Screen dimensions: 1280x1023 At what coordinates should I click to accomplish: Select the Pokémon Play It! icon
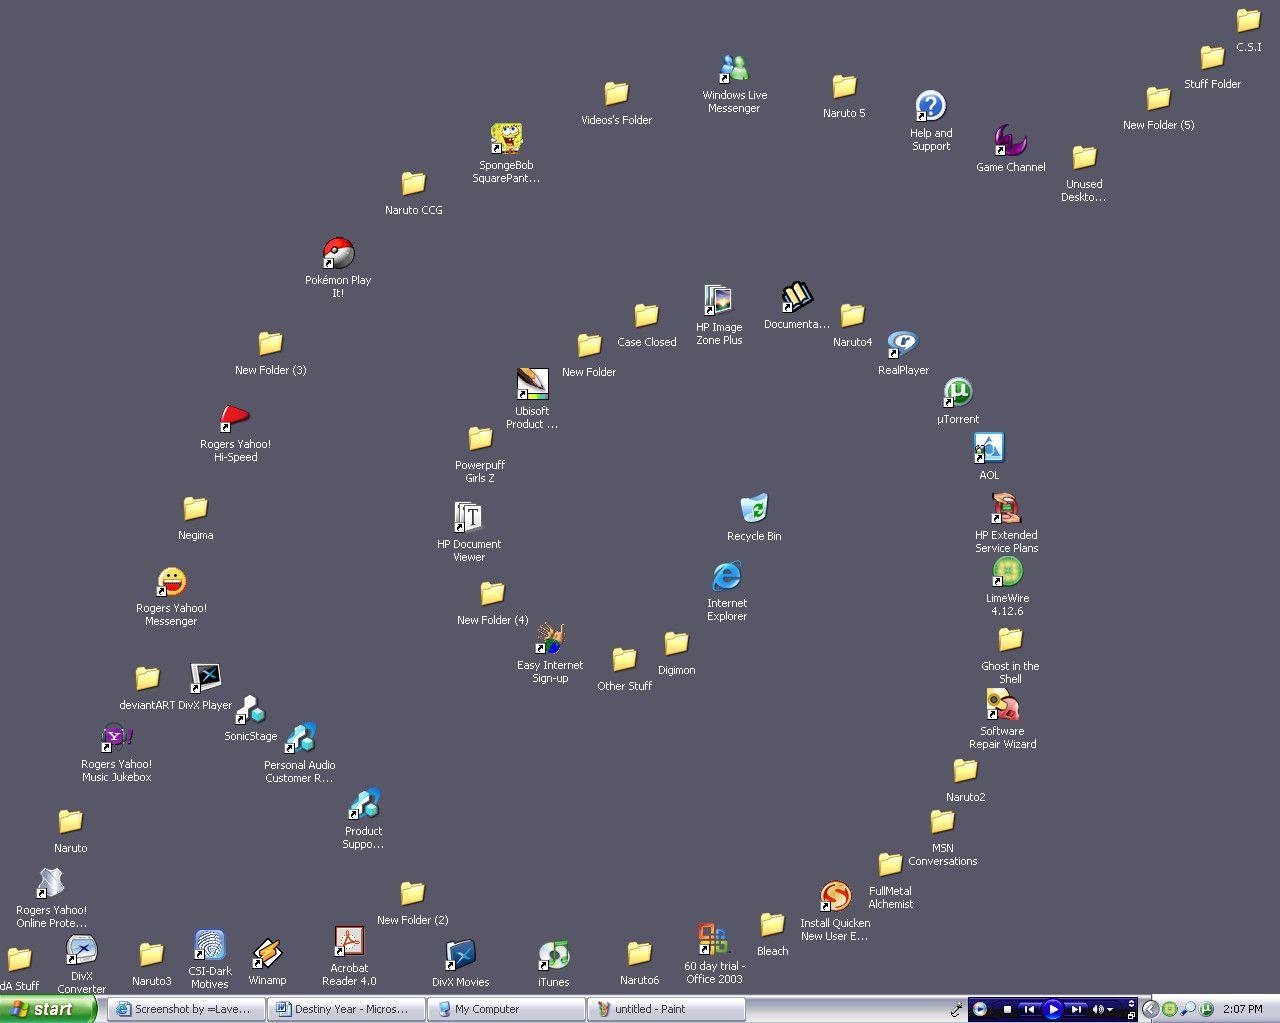coord(338,254)
